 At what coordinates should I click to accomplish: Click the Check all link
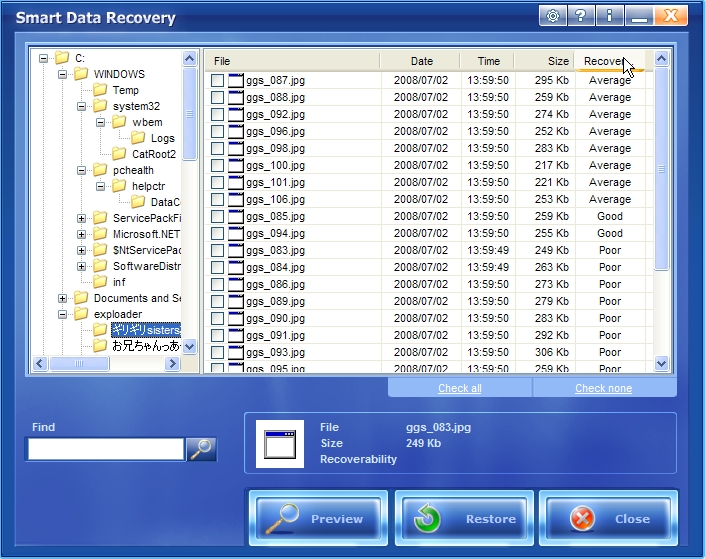tap(460, 388)
